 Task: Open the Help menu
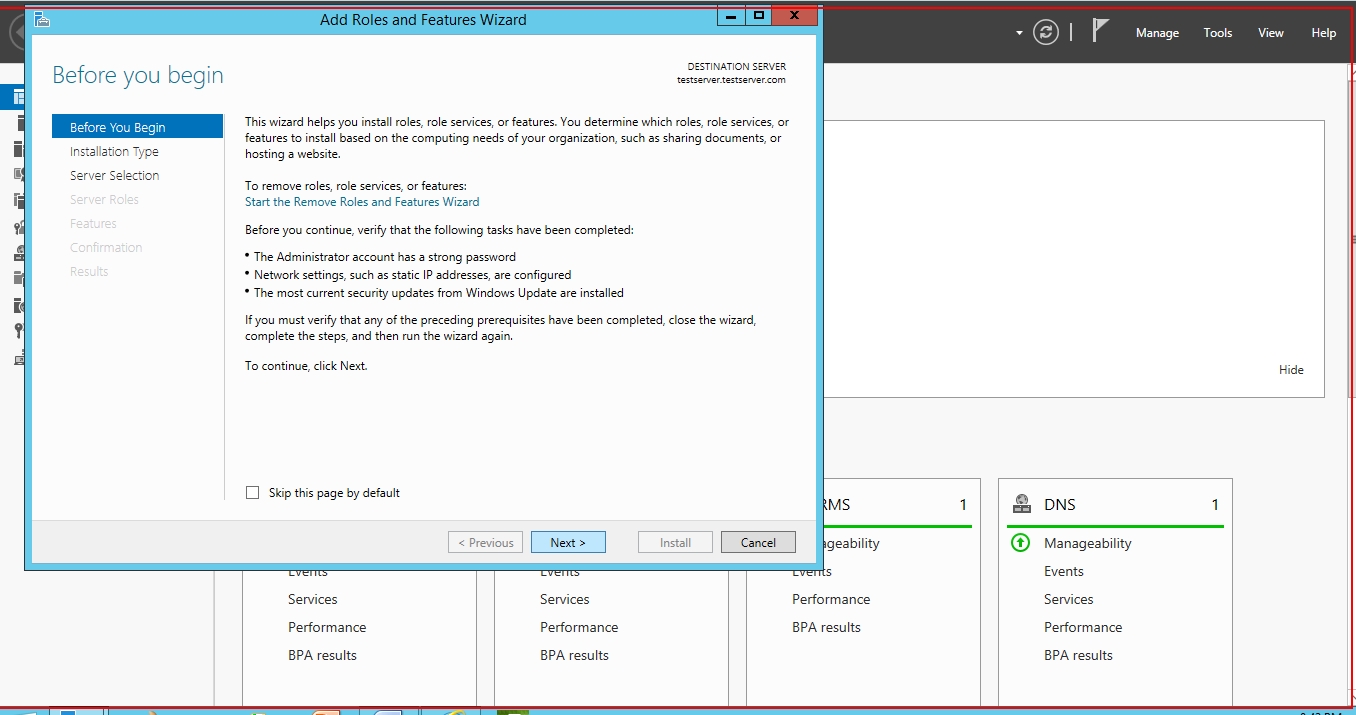pos(1323,33)
